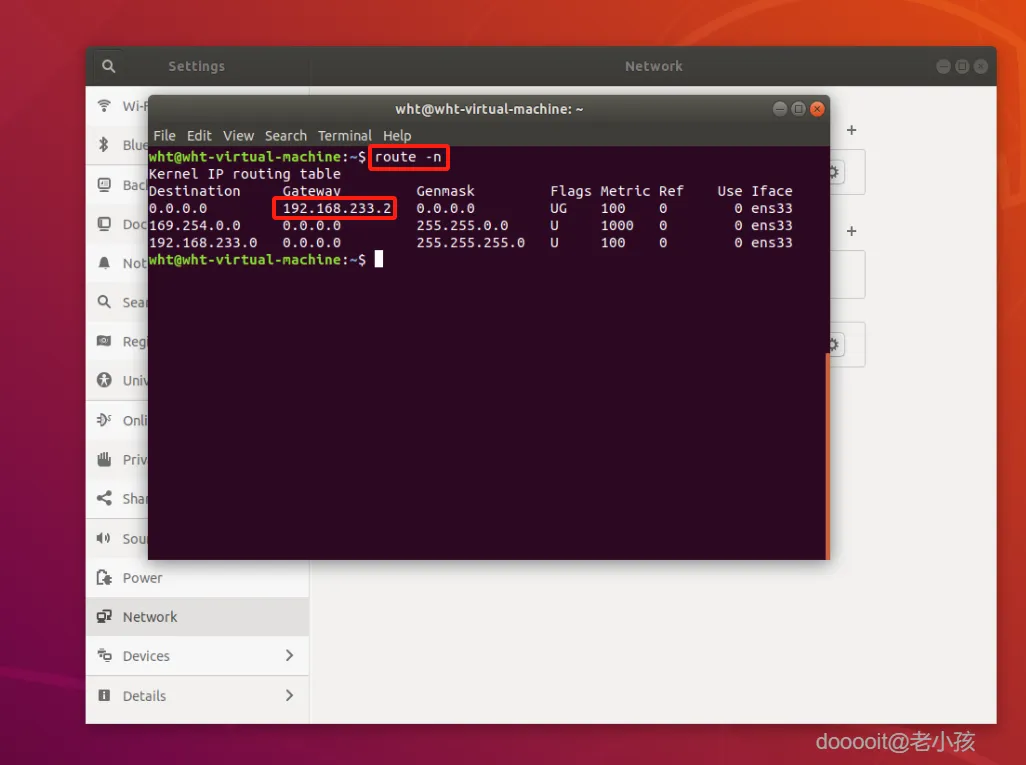Add a wired connection with upper plus button

tap(851, 130)
